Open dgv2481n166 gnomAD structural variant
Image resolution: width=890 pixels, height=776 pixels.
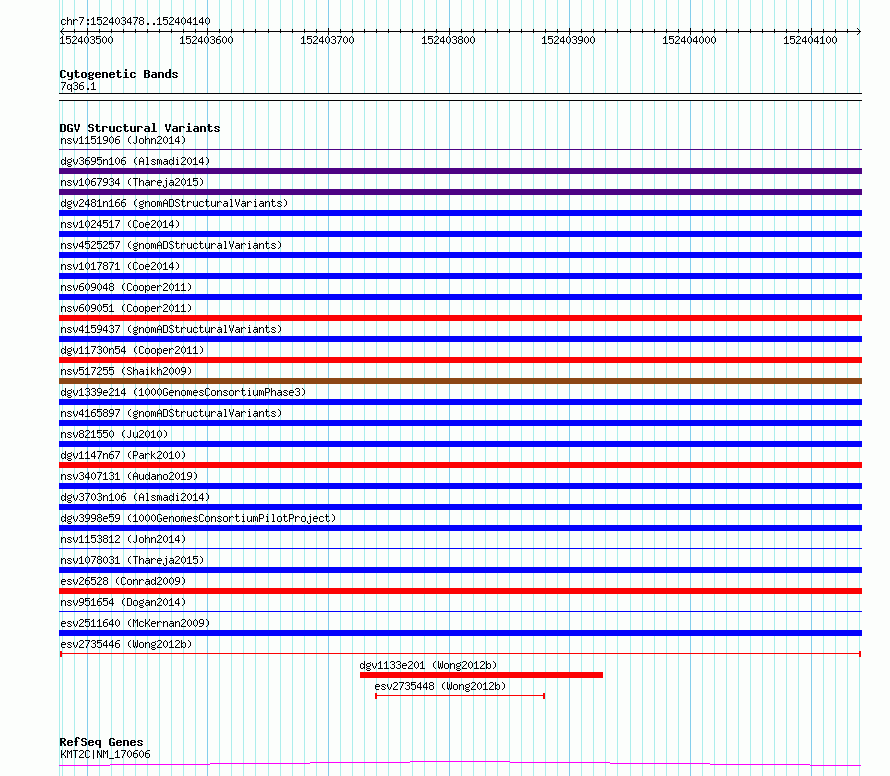point(174,203)
